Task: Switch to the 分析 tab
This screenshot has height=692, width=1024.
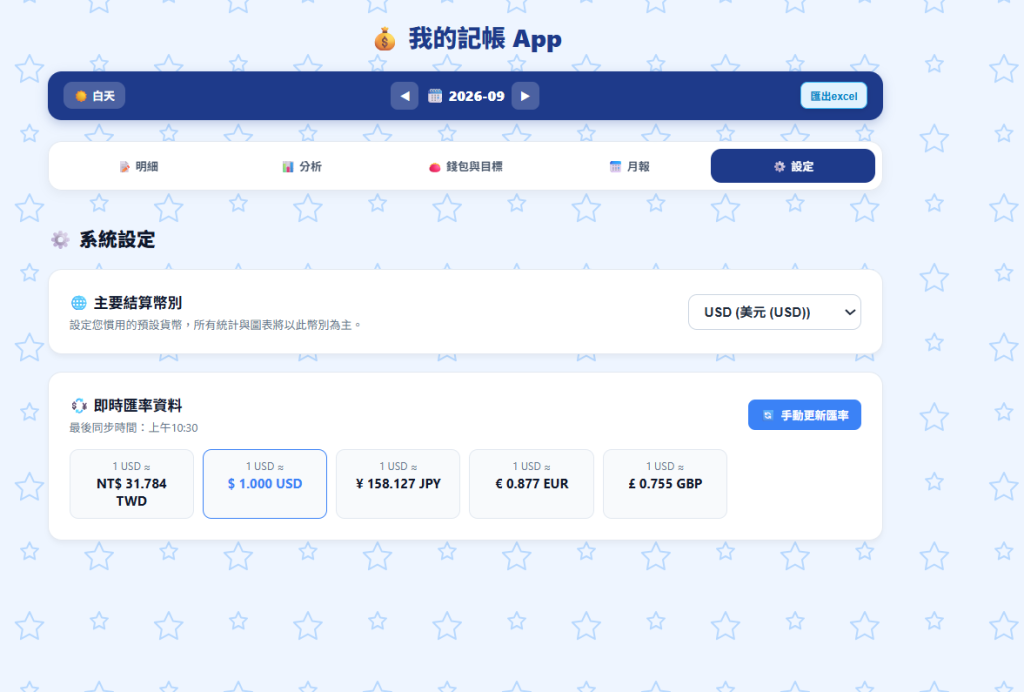Action: coord(302,166)
